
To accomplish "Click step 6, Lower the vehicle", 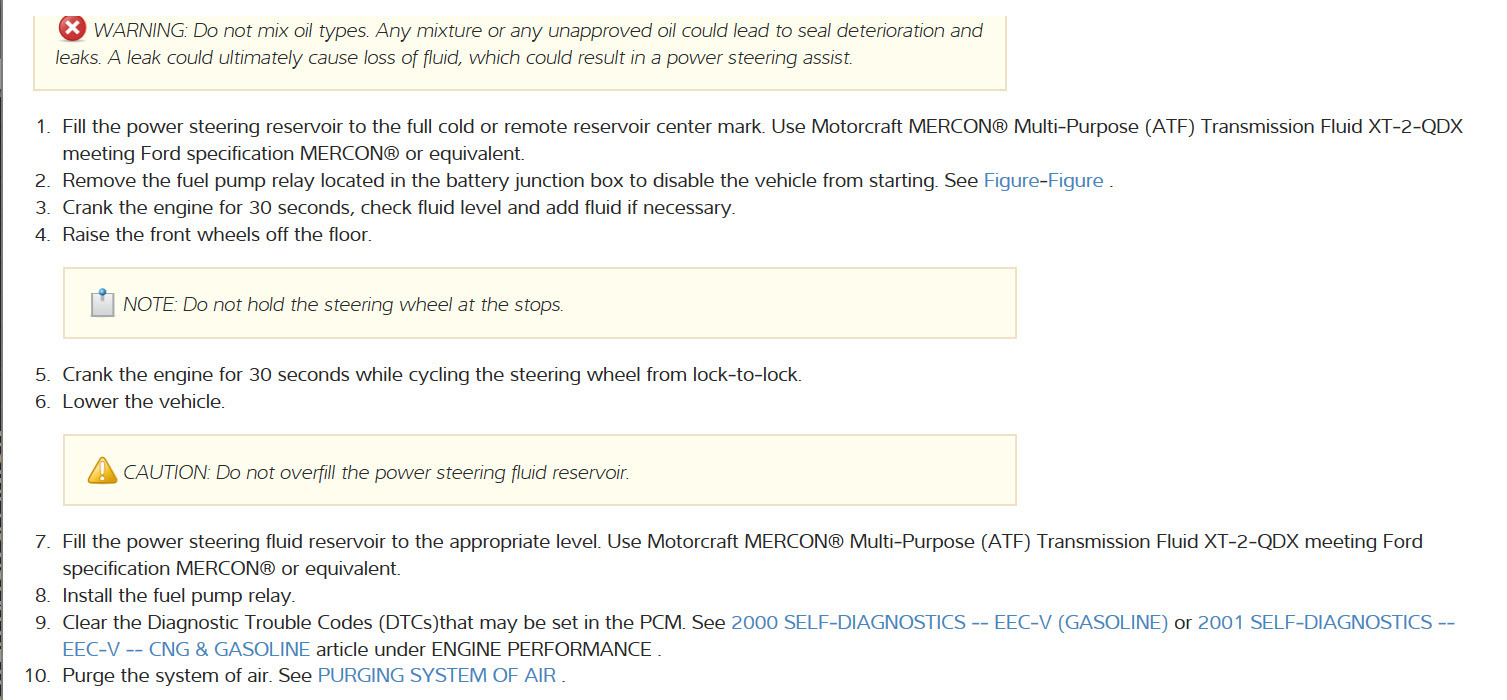I will point(143,402).
